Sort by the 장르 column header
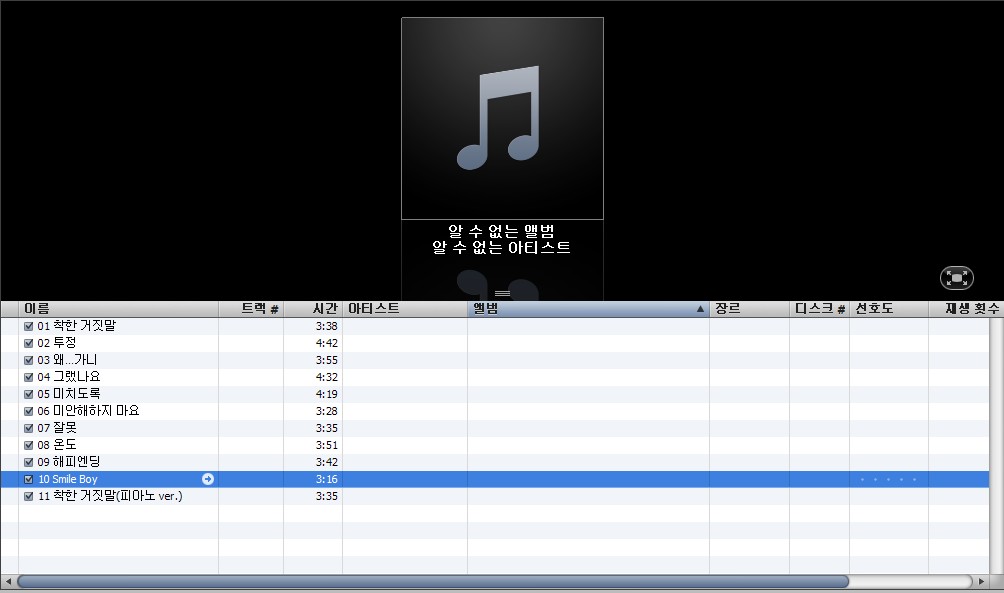The image size is (1004, 593). pyautogui.click(x=749, y=309)
